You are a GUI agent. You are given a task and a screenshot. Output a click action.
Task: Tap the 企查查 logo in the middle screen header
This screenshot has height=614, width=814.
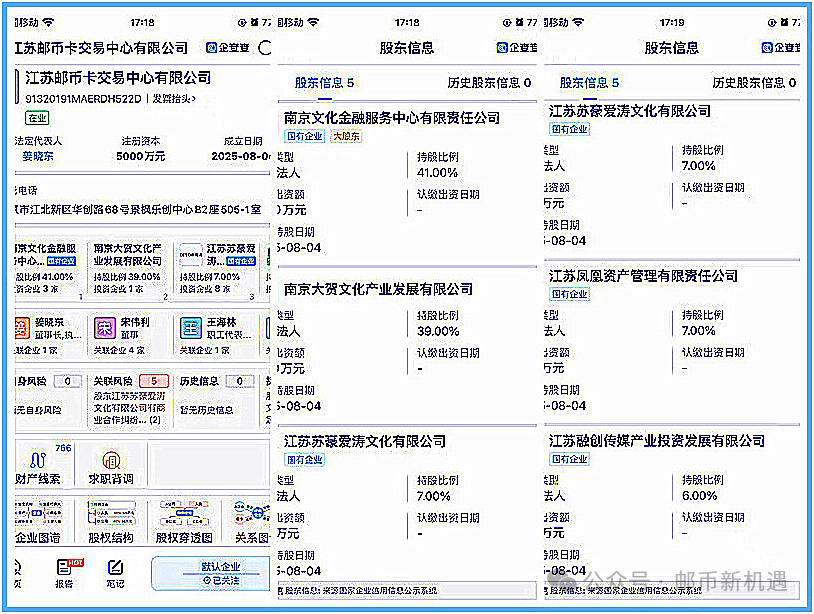pyautogui.click(x=517, y=48)
